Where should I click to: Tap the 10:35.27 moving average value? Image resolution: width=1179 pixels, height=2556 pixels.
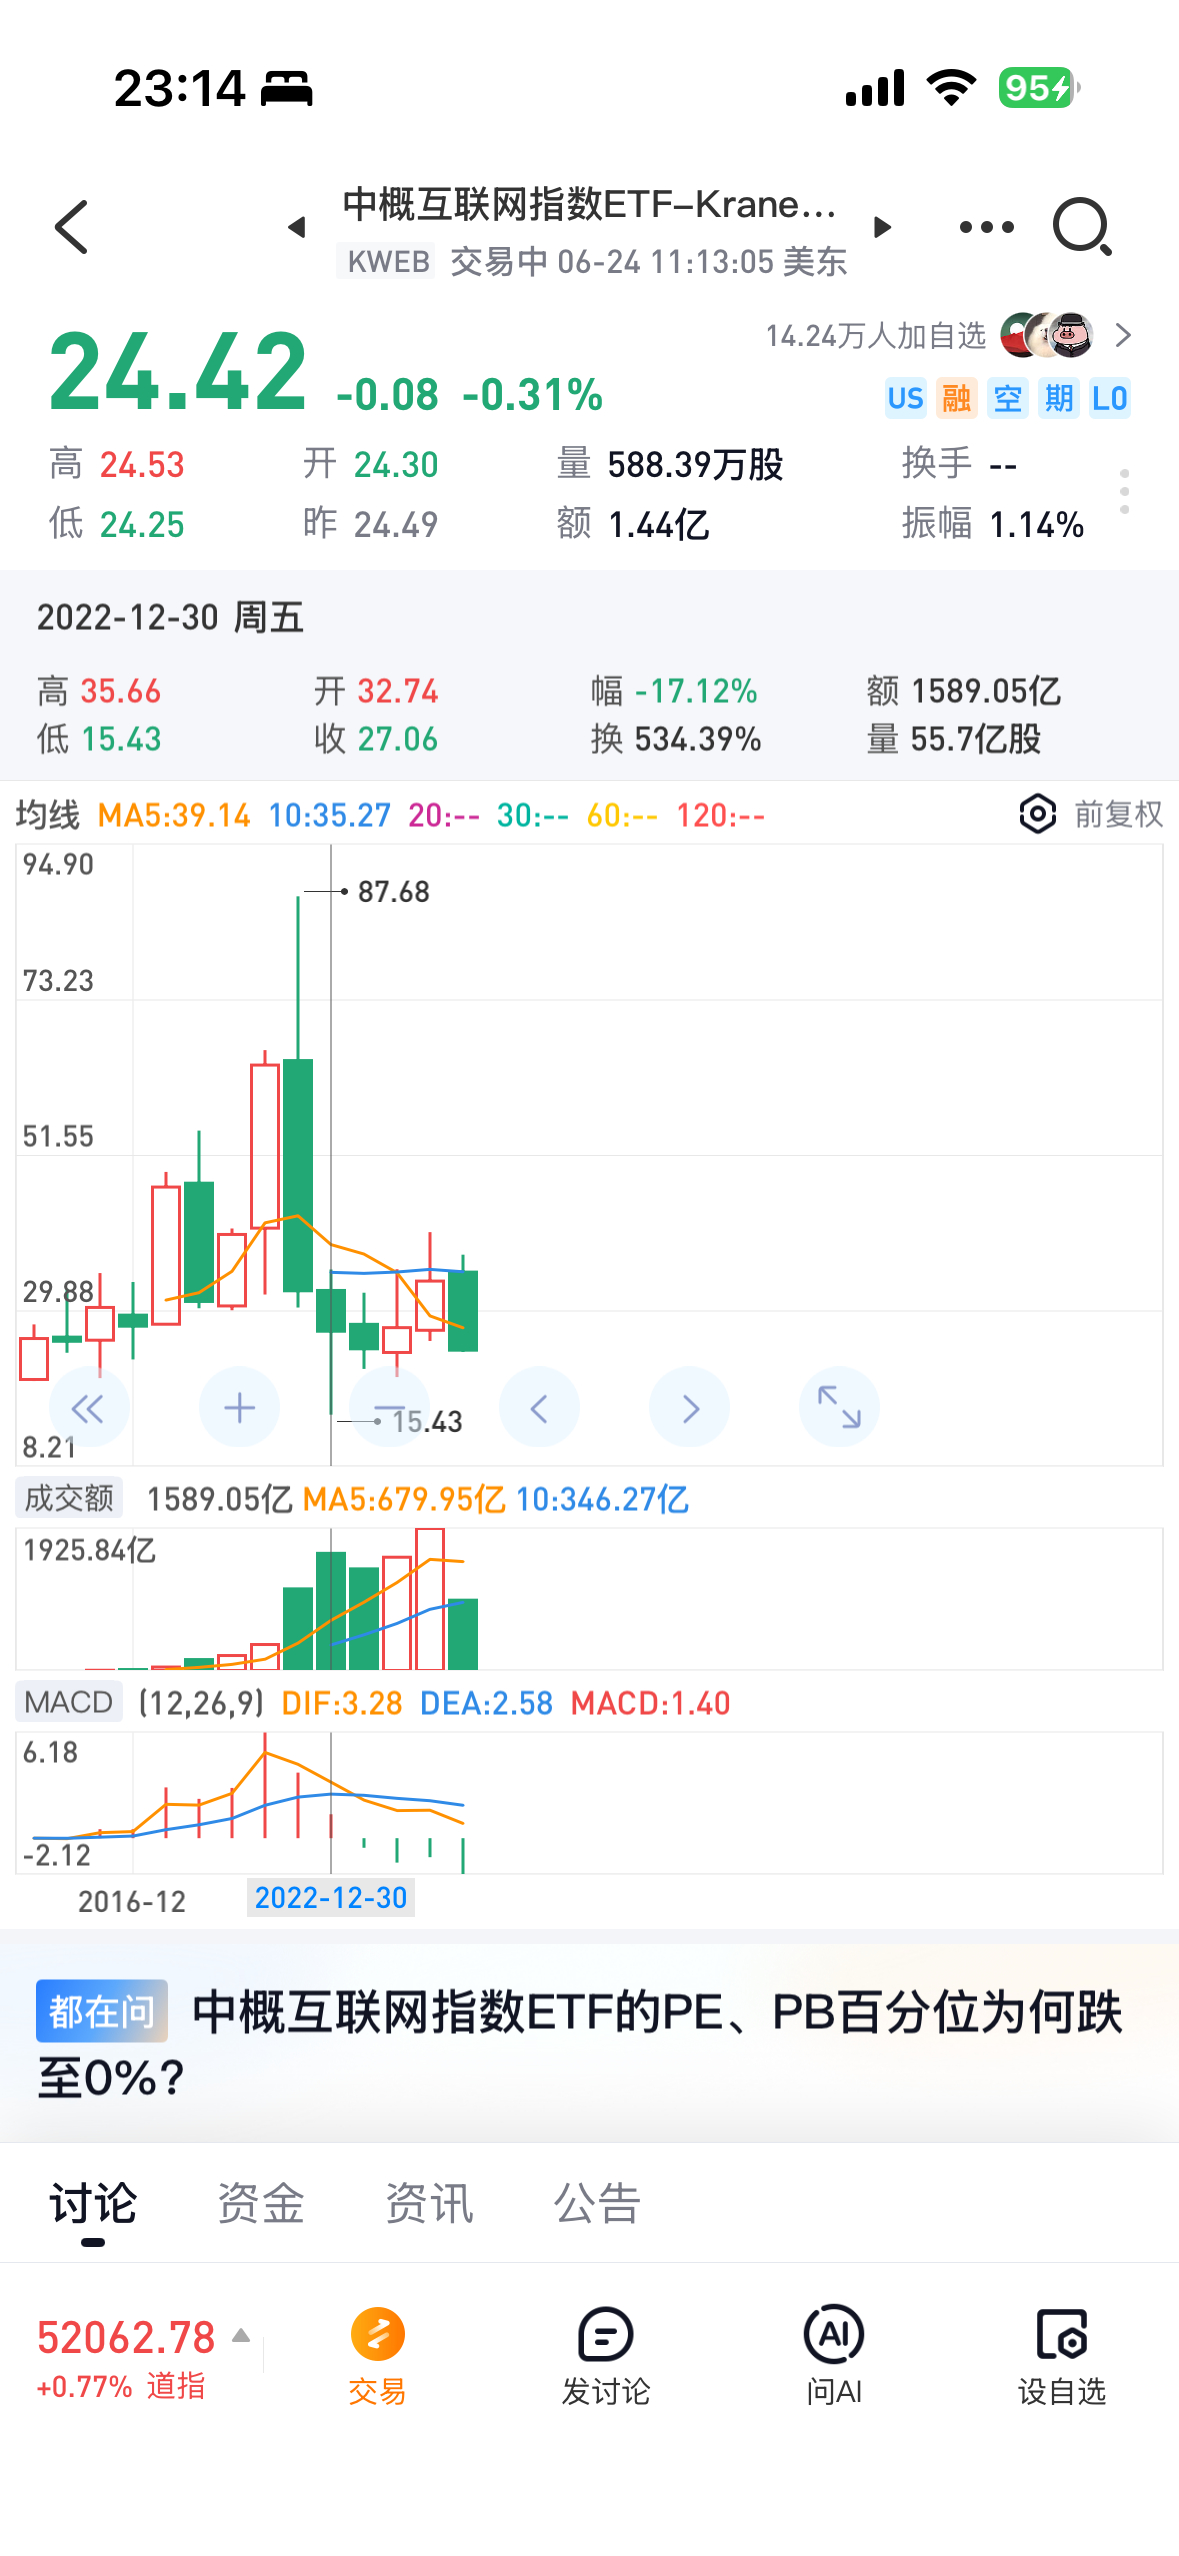[329, 815]
